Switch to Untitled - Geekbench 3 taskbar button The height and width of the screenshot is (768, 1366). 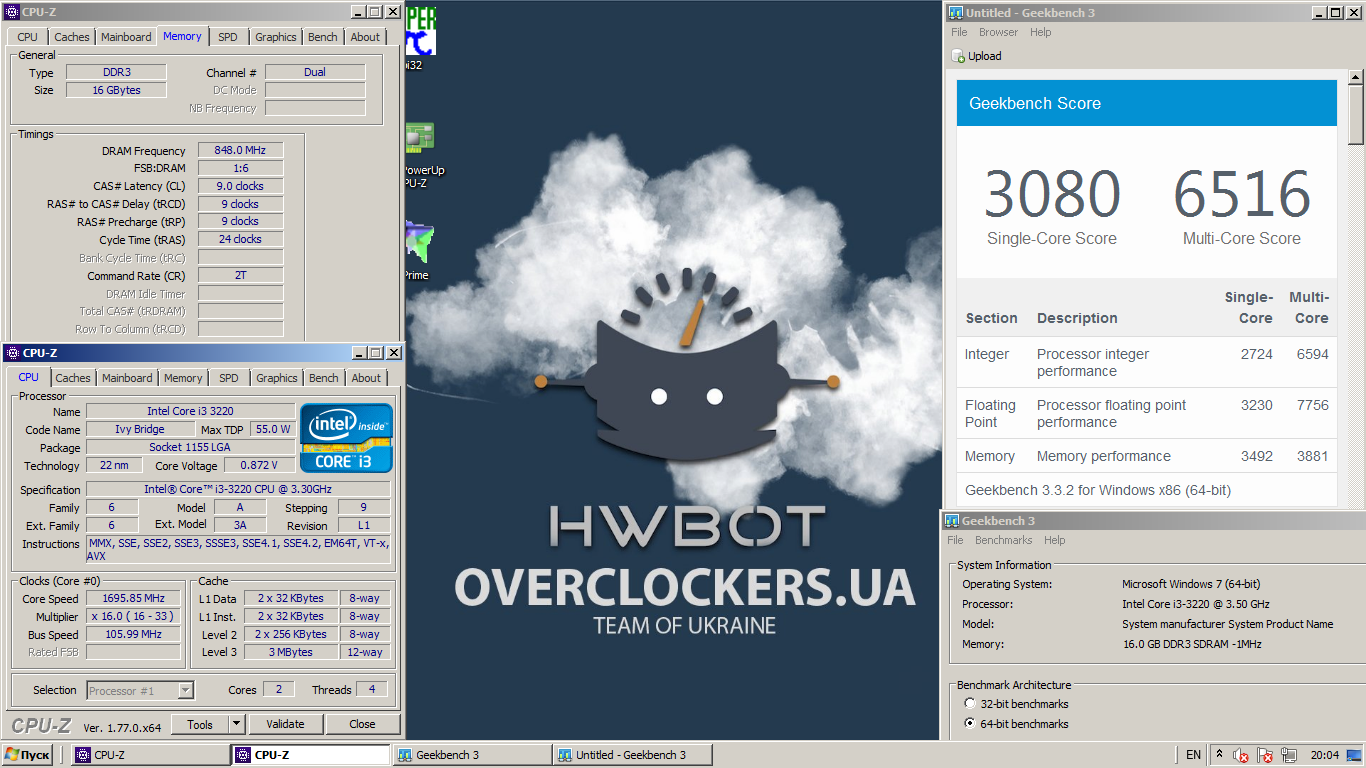pos(634,755)
